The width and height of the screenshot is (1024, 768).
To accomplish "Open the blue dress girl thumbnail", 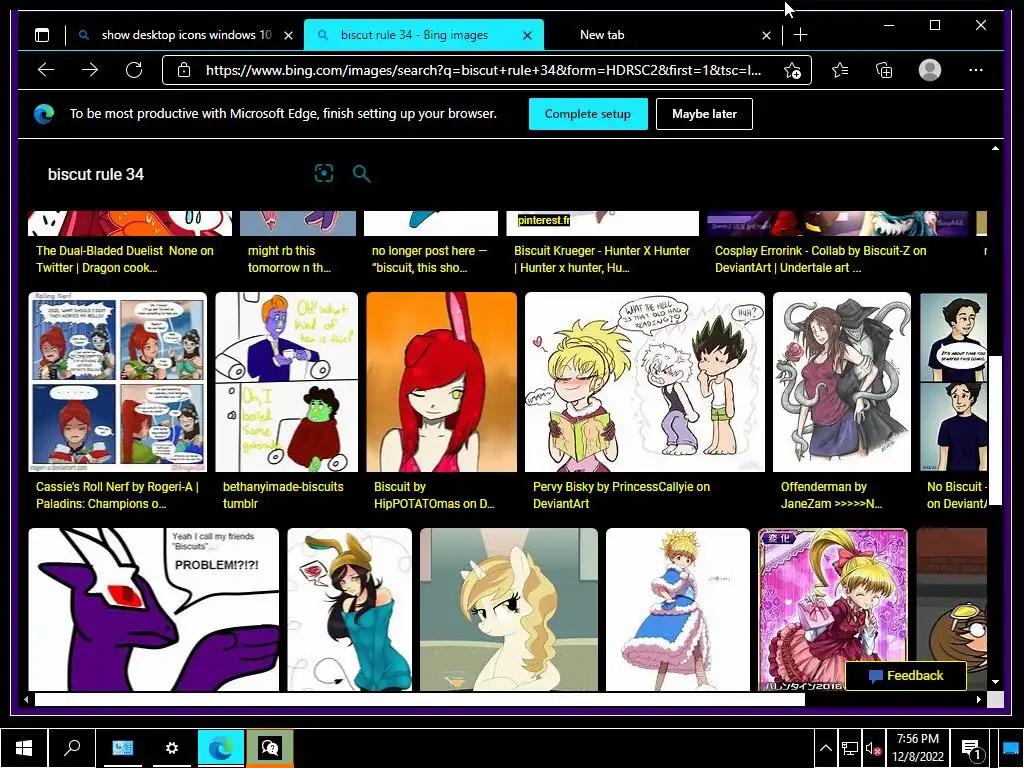I will [x=678, y=609].
